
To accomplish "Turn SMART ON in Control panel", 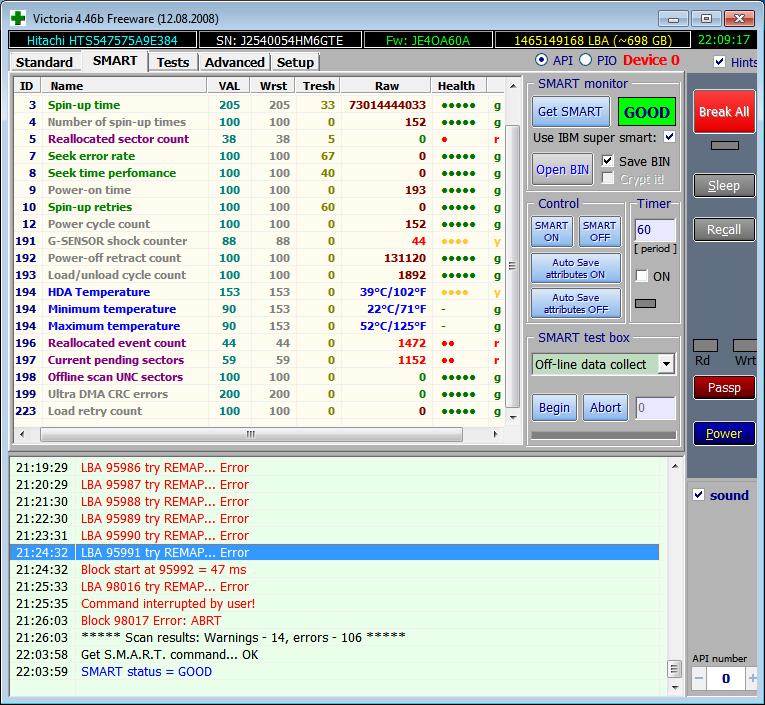I will tap(551, 231).
